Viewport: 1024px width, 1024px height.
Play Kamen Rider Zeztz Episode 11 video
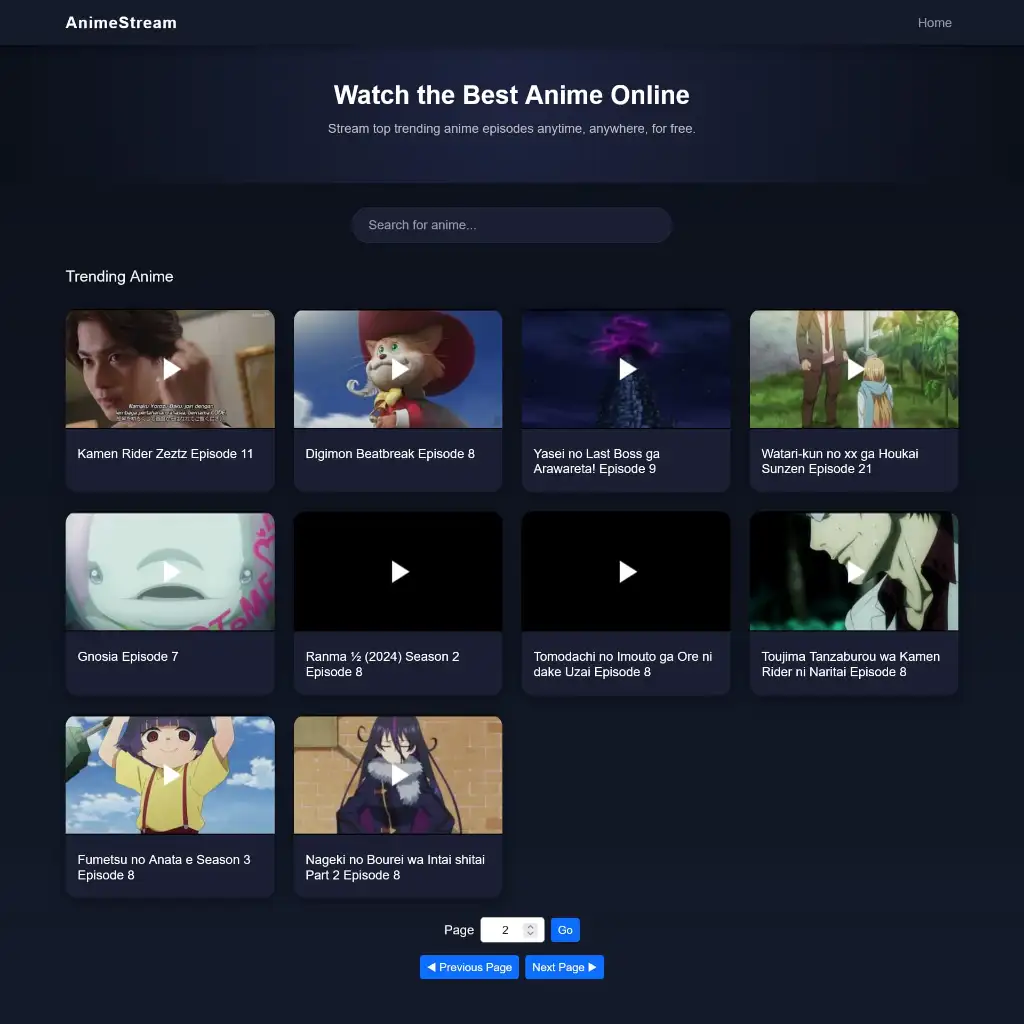[x=171, y=369]
